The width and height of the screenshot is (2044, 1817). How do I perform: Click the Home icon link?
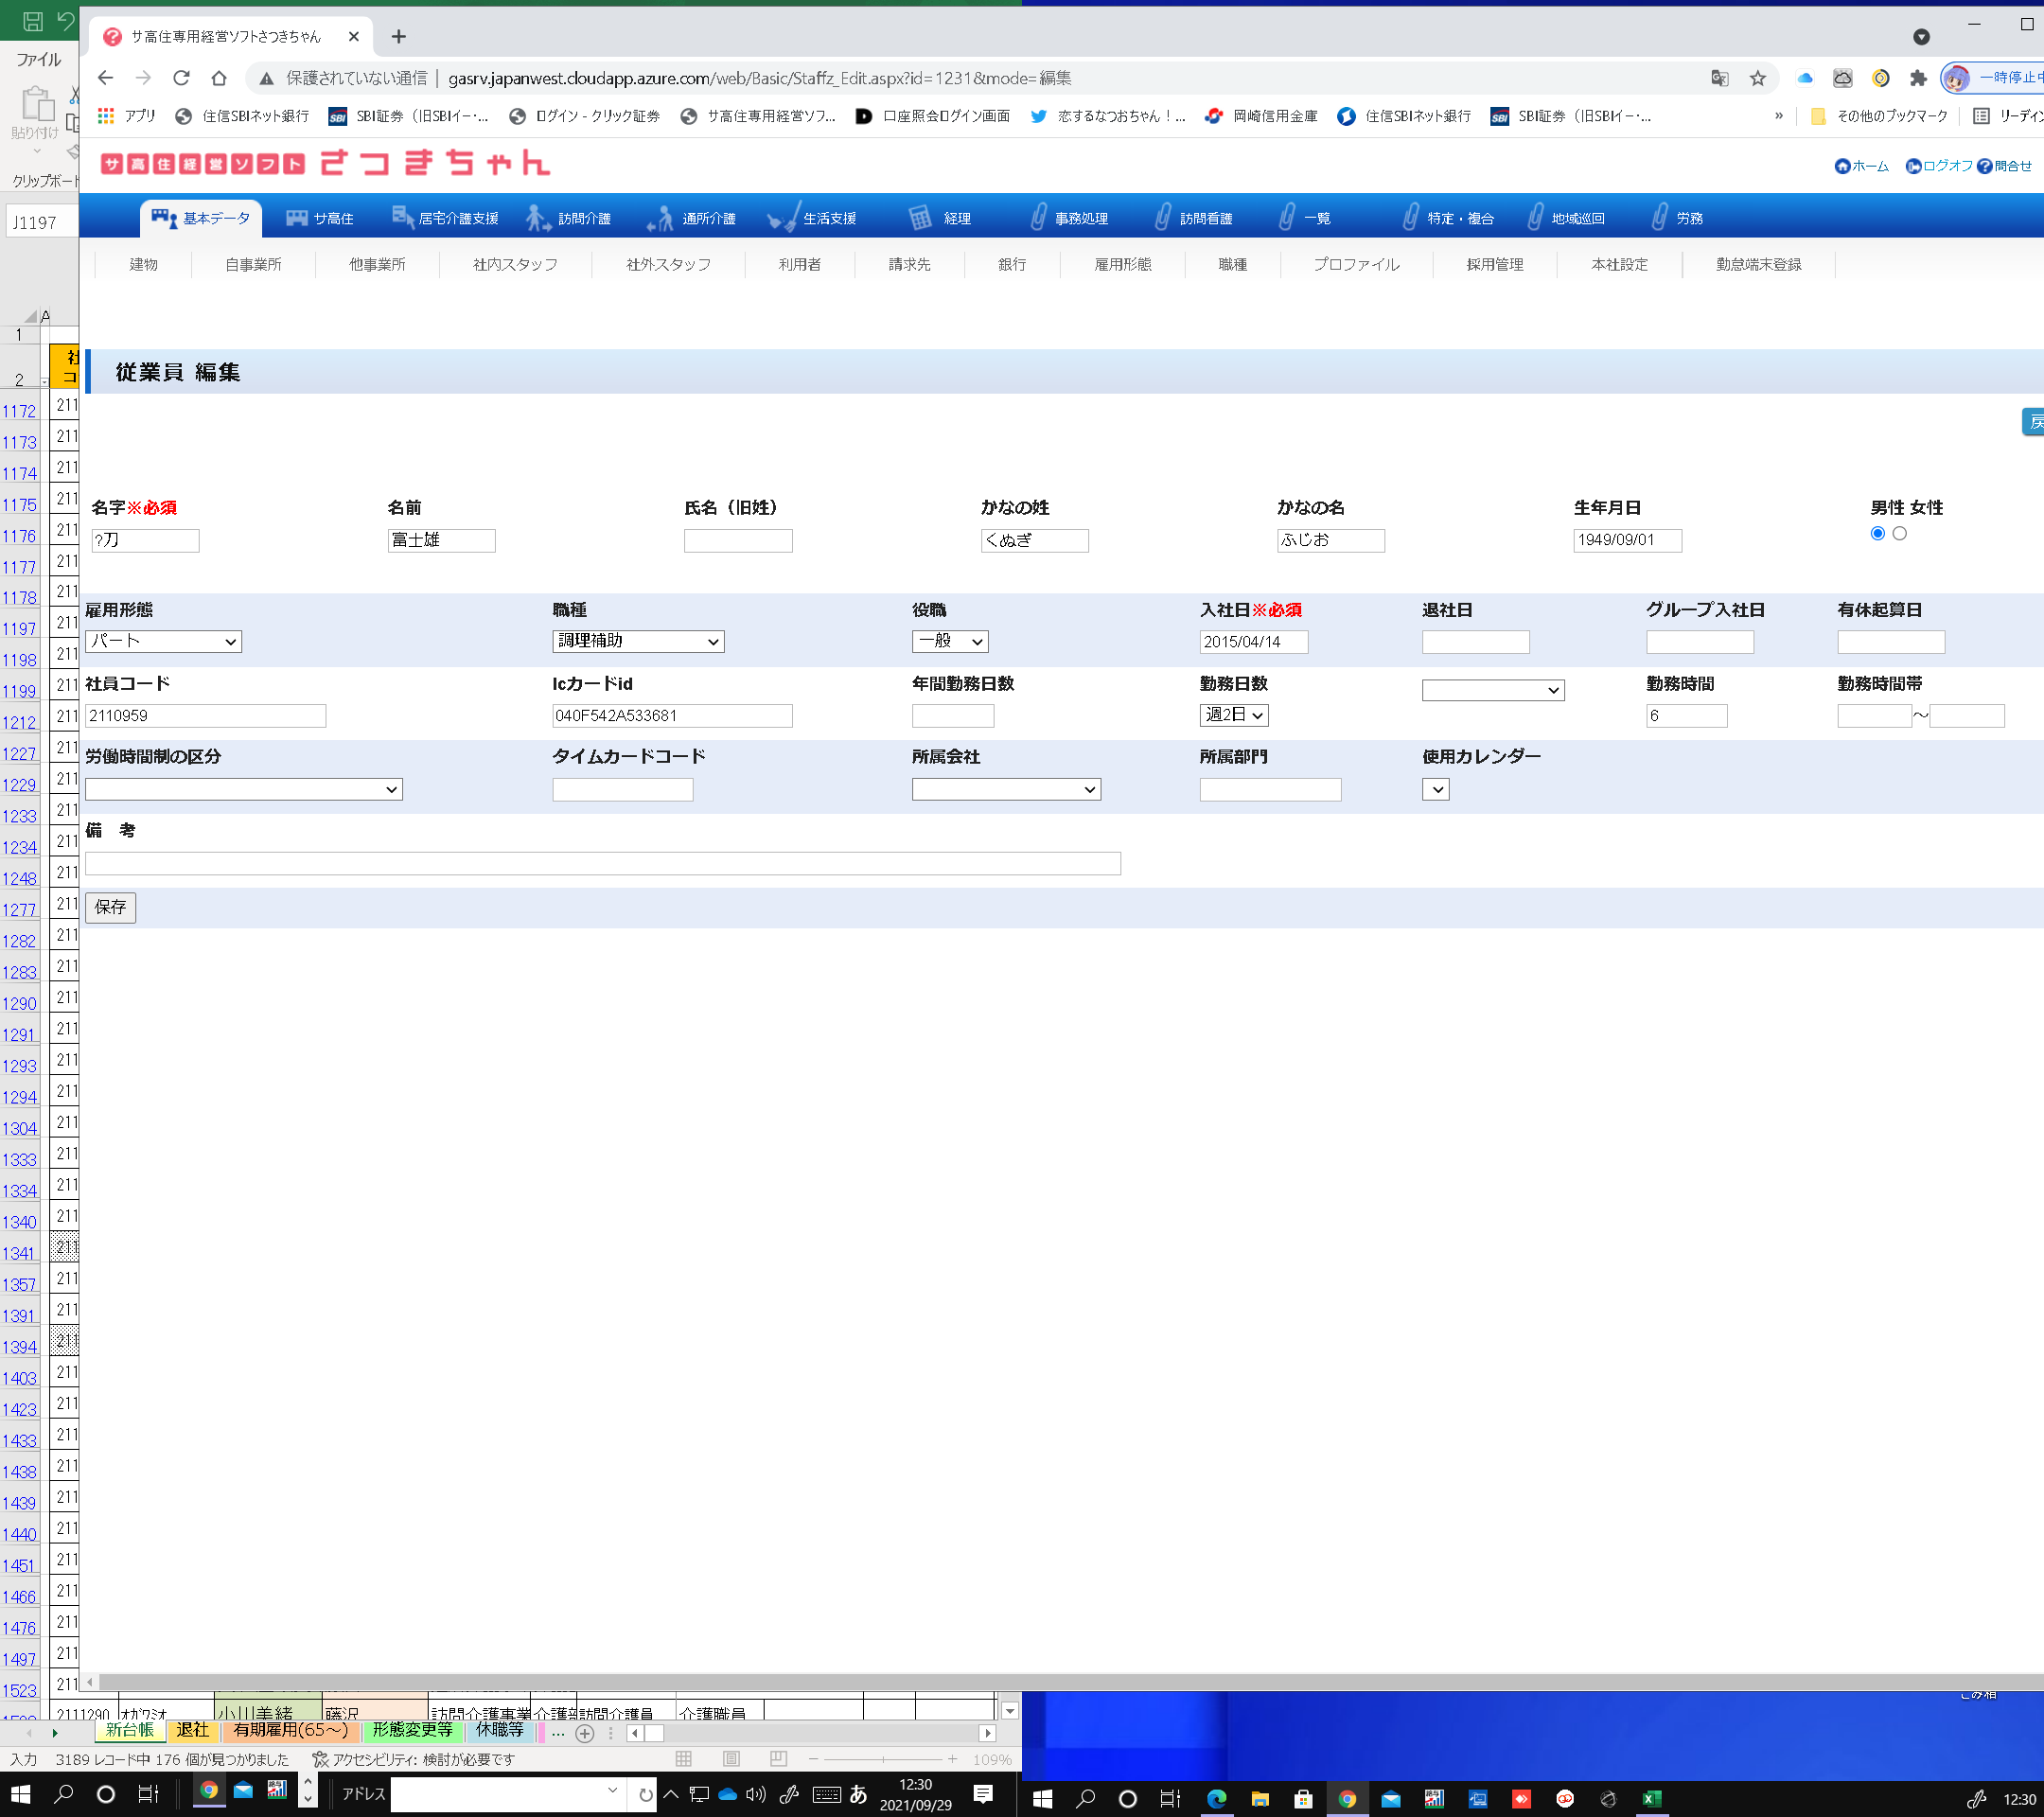1842,166
